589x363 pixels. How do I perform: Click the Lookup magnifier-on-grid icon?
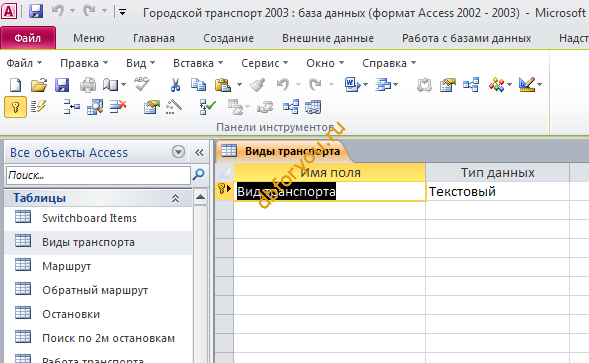click(x=95, y=107)
